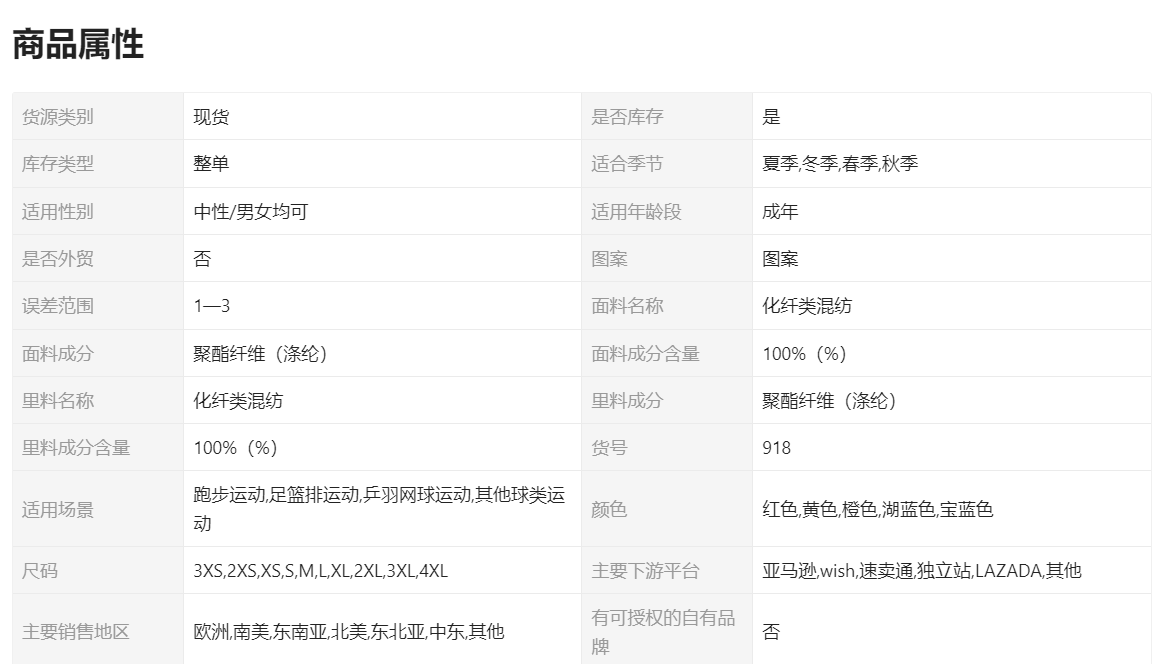This screenshot has width=1152, height=664.
Task: Click the 是否外贸 label cell
Action: pyautogui.click(x=58, y=259)
